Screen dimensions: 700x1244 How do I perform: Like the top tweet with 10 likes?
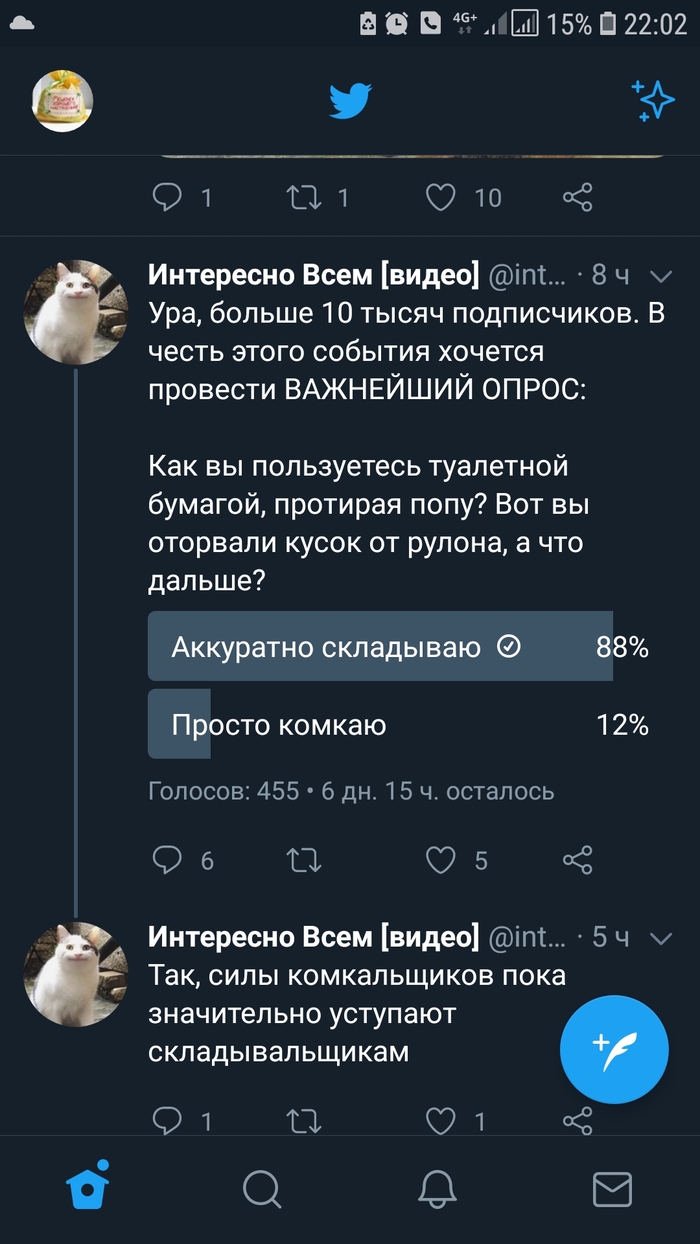coord(441,197)
